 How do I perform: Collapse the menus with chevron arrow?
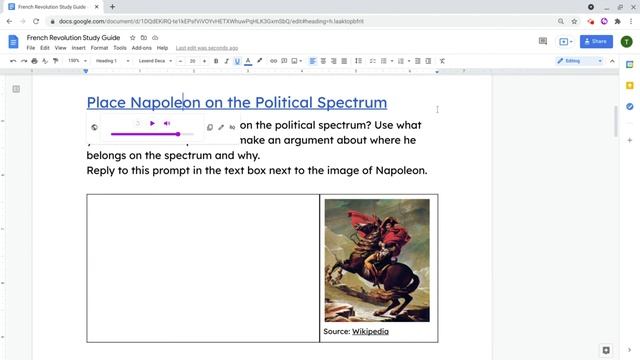coord(612,61)
